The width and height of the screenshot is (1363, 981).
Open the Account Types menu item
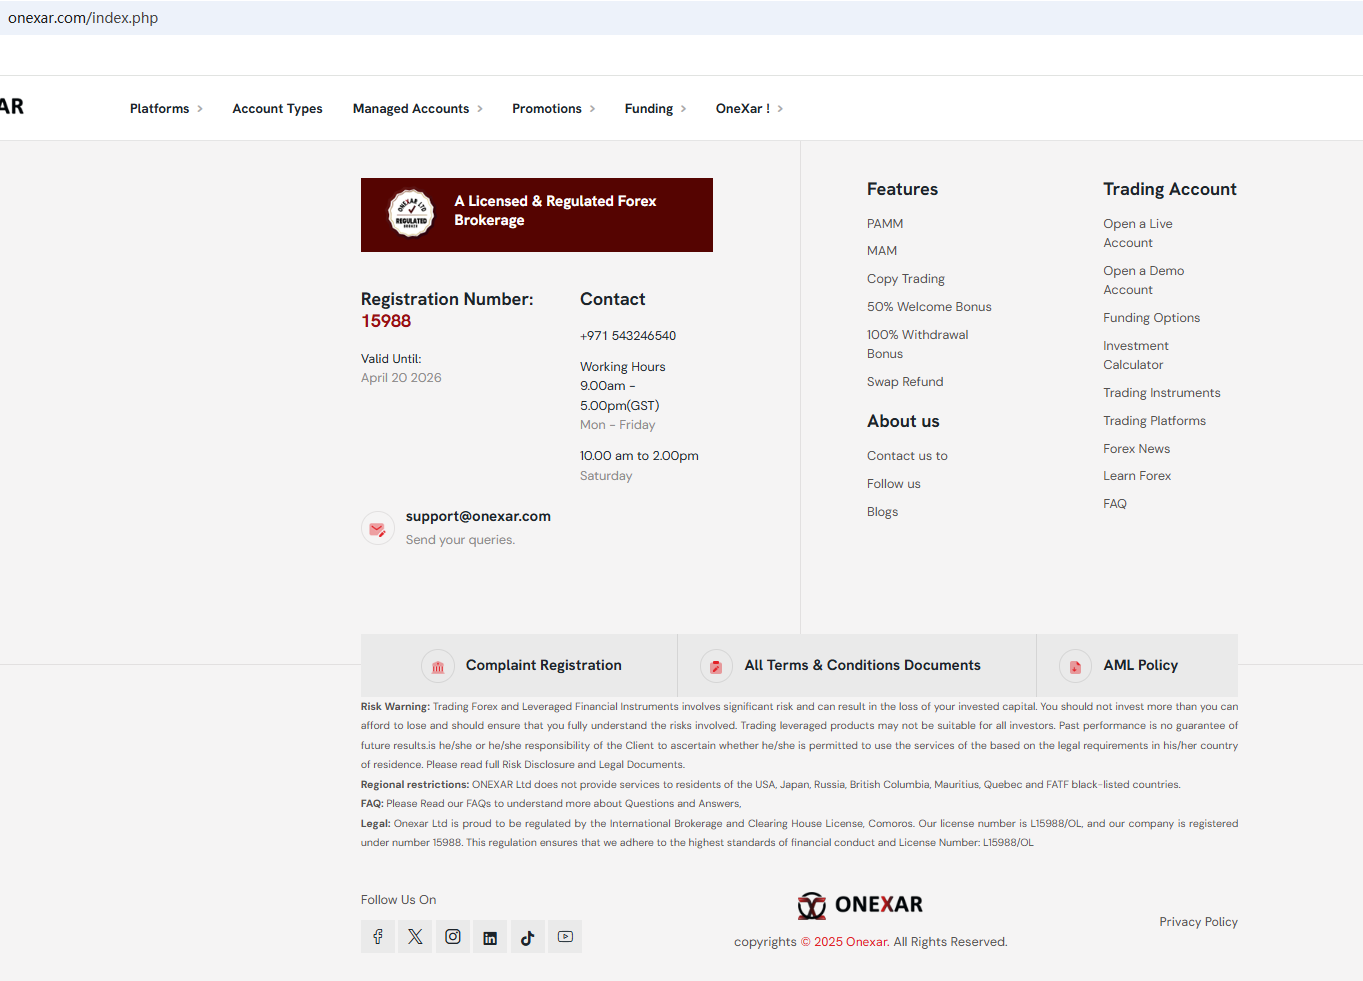tap(277, 109)
